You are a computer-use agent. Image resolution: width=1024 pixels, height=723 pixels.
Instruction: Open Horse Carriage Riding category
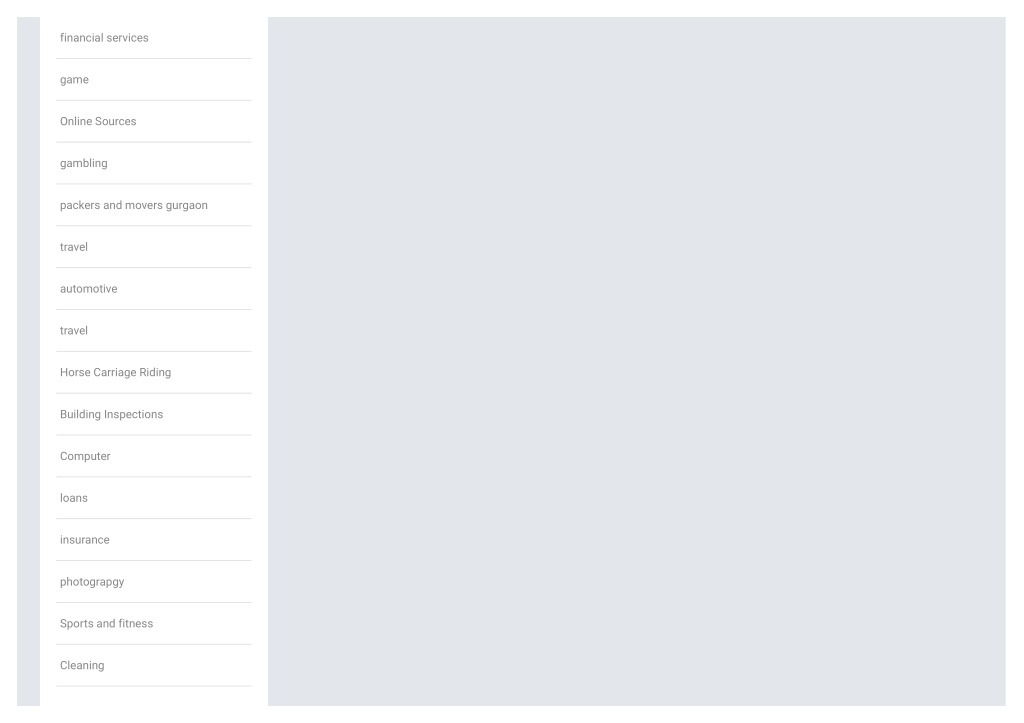pos(116,372)
